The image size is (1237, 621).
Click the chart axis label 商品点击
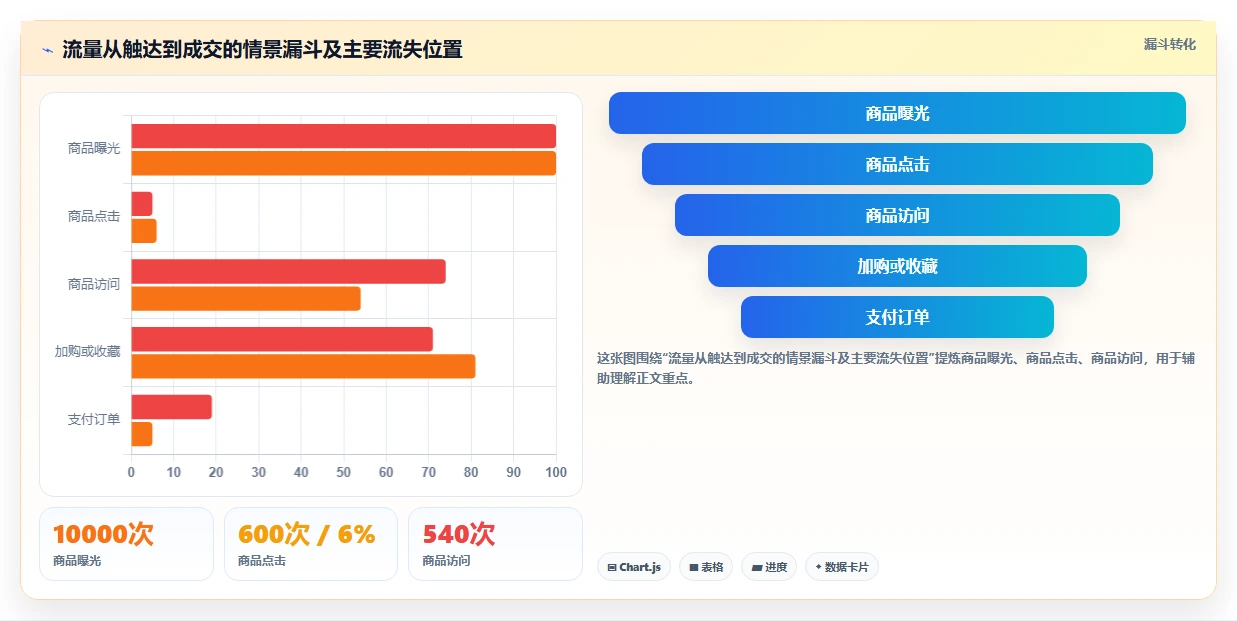coord(94,216)
